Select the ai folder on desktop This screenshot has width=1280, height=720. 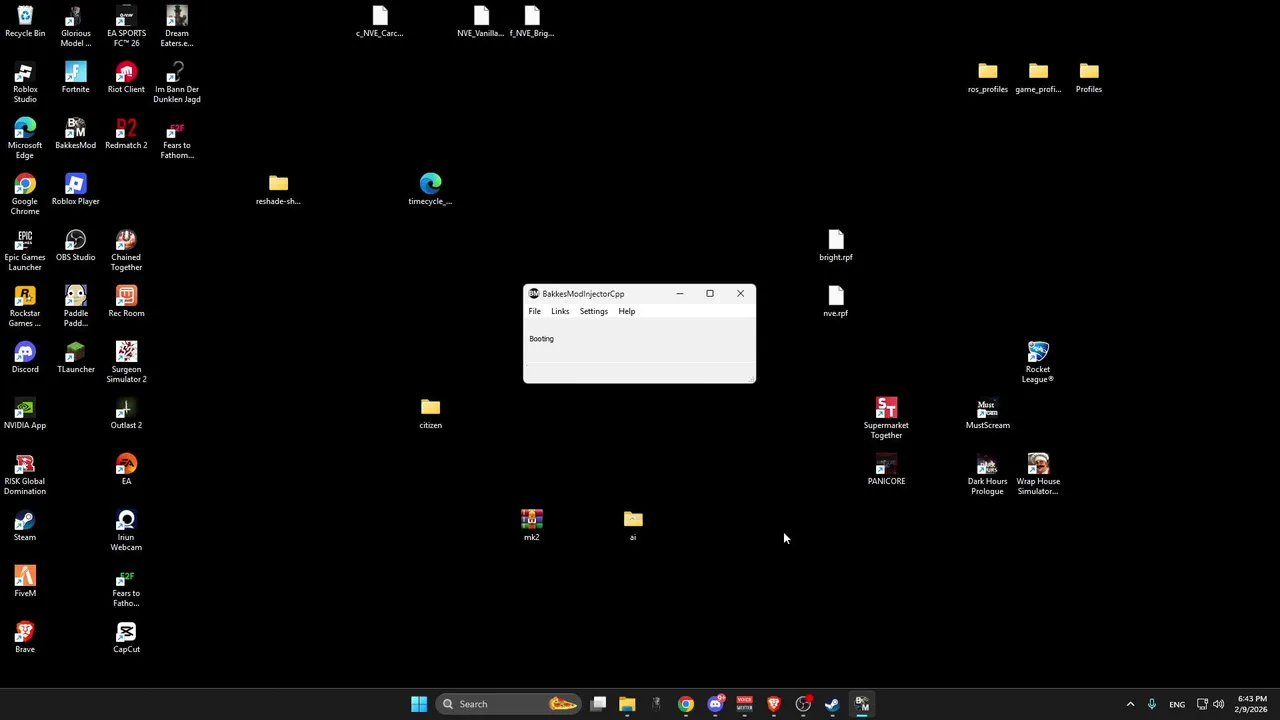(x=633, y=526)
